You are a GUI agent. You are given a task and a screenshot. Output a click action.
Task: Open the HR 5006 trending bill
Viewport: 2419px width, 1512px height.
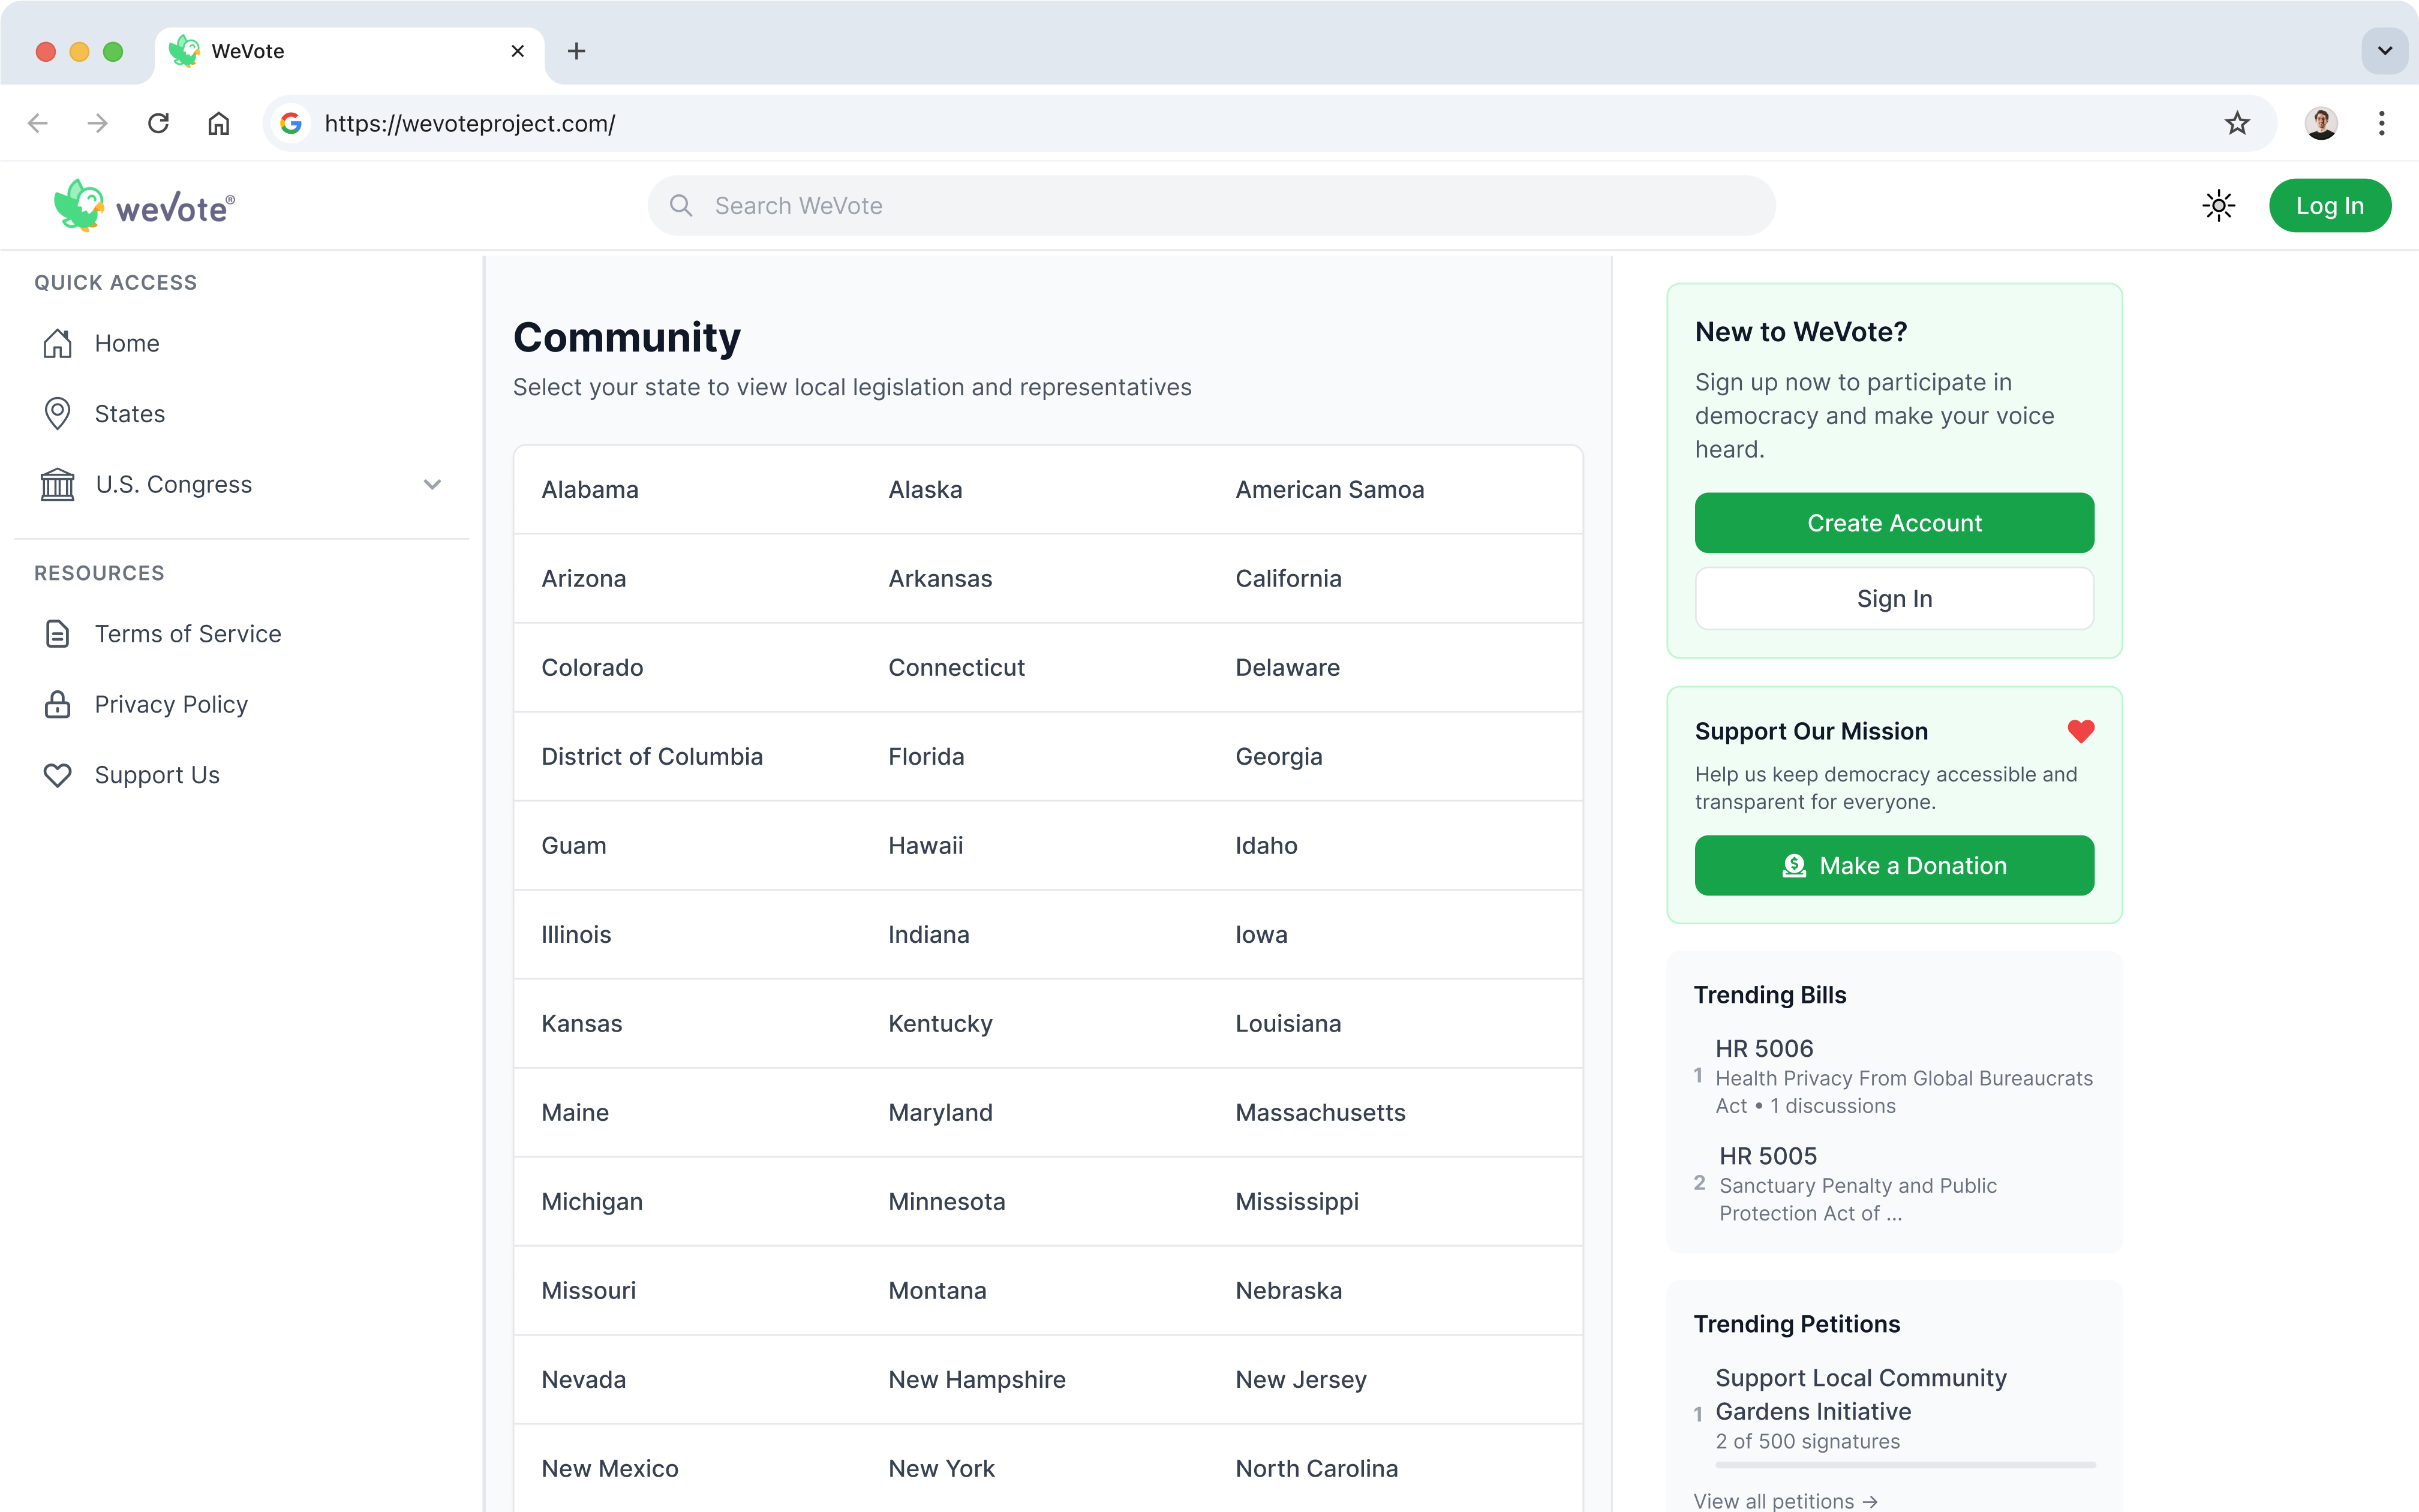[1764, 1049]
